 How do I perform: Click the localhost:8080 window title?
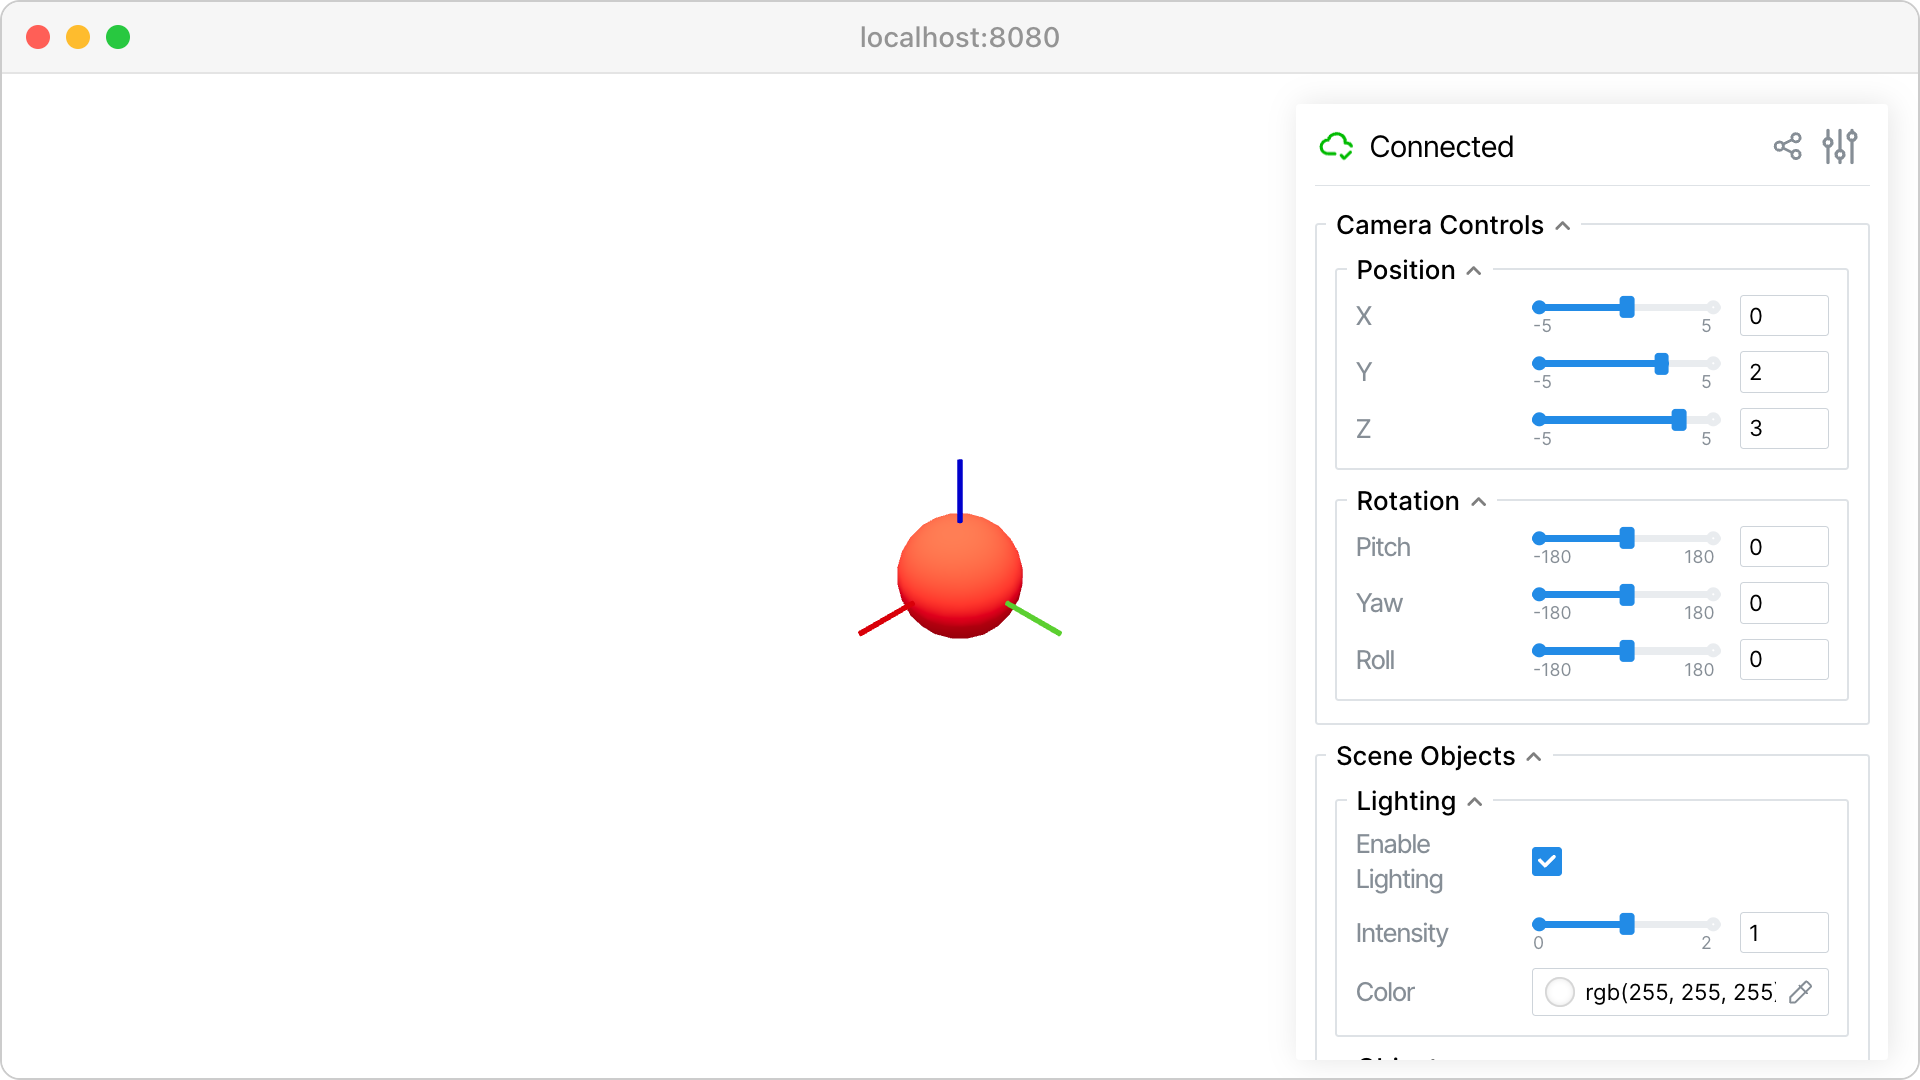960,37
